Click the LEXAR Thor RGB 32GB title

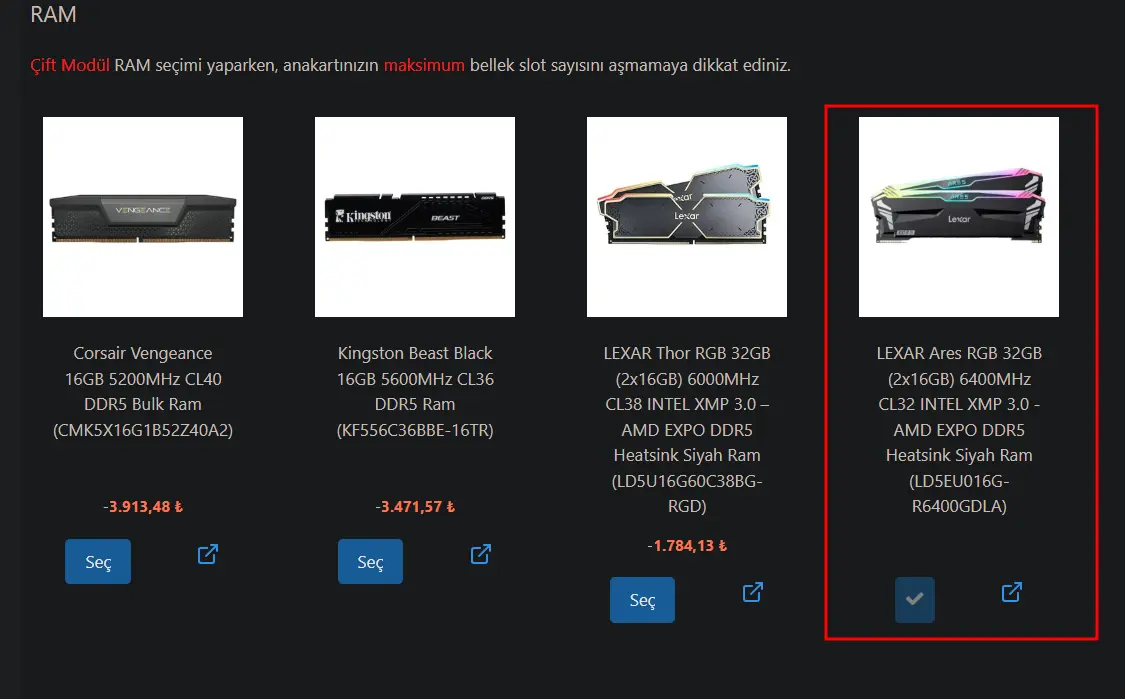(687, 429)
